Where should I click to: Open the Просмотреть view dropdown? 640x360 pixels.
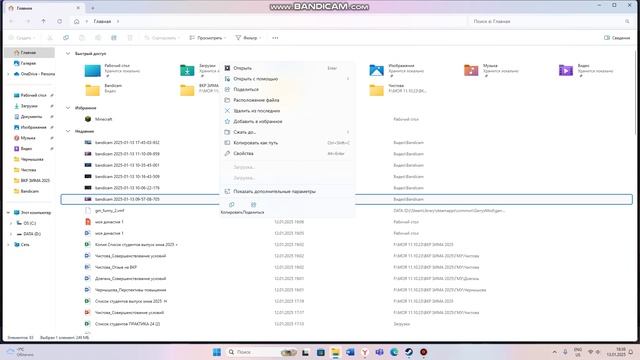(208, 38)
